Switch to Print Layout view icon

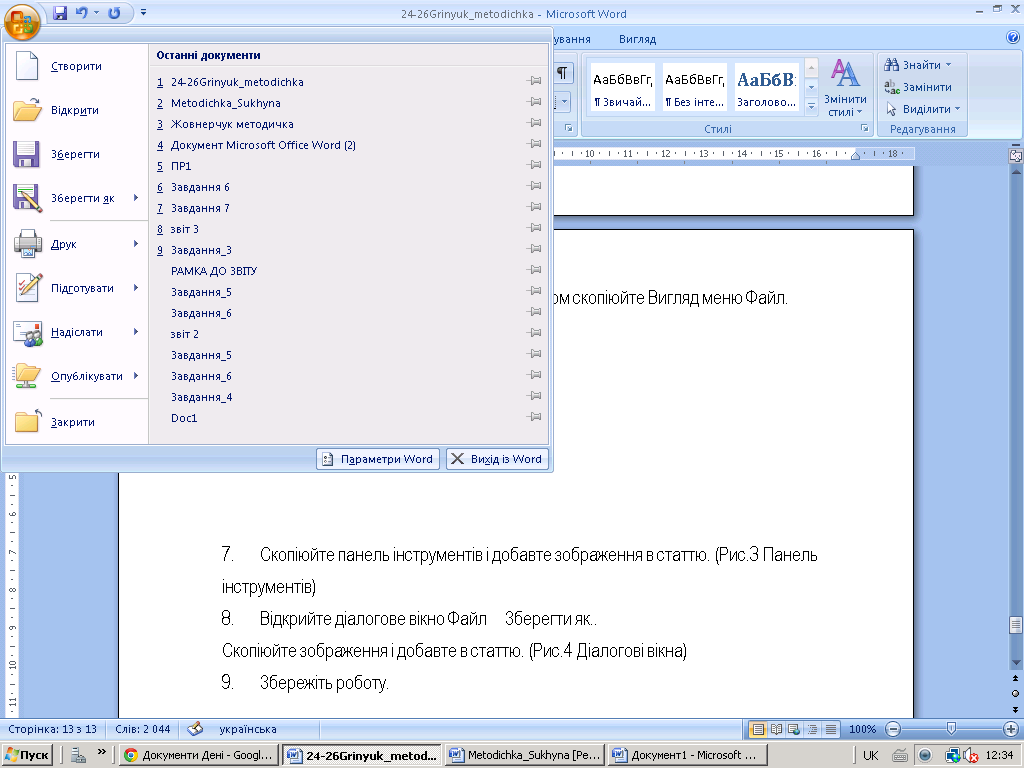pos(758,729)
